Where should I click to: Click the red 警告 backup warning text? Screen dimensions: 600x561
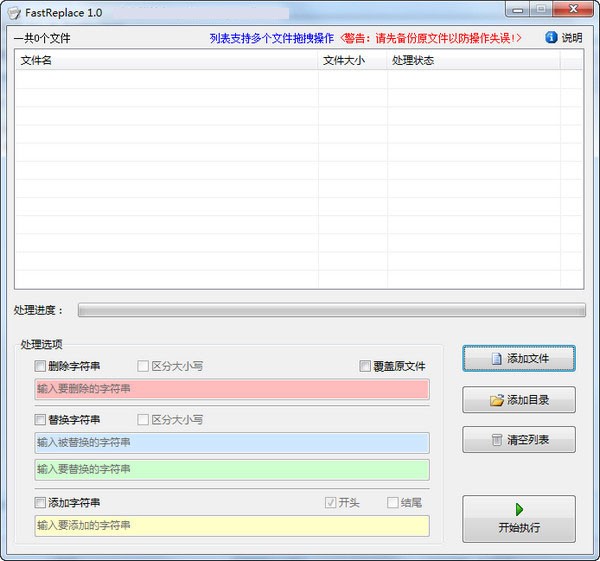[x=430, y=38]
